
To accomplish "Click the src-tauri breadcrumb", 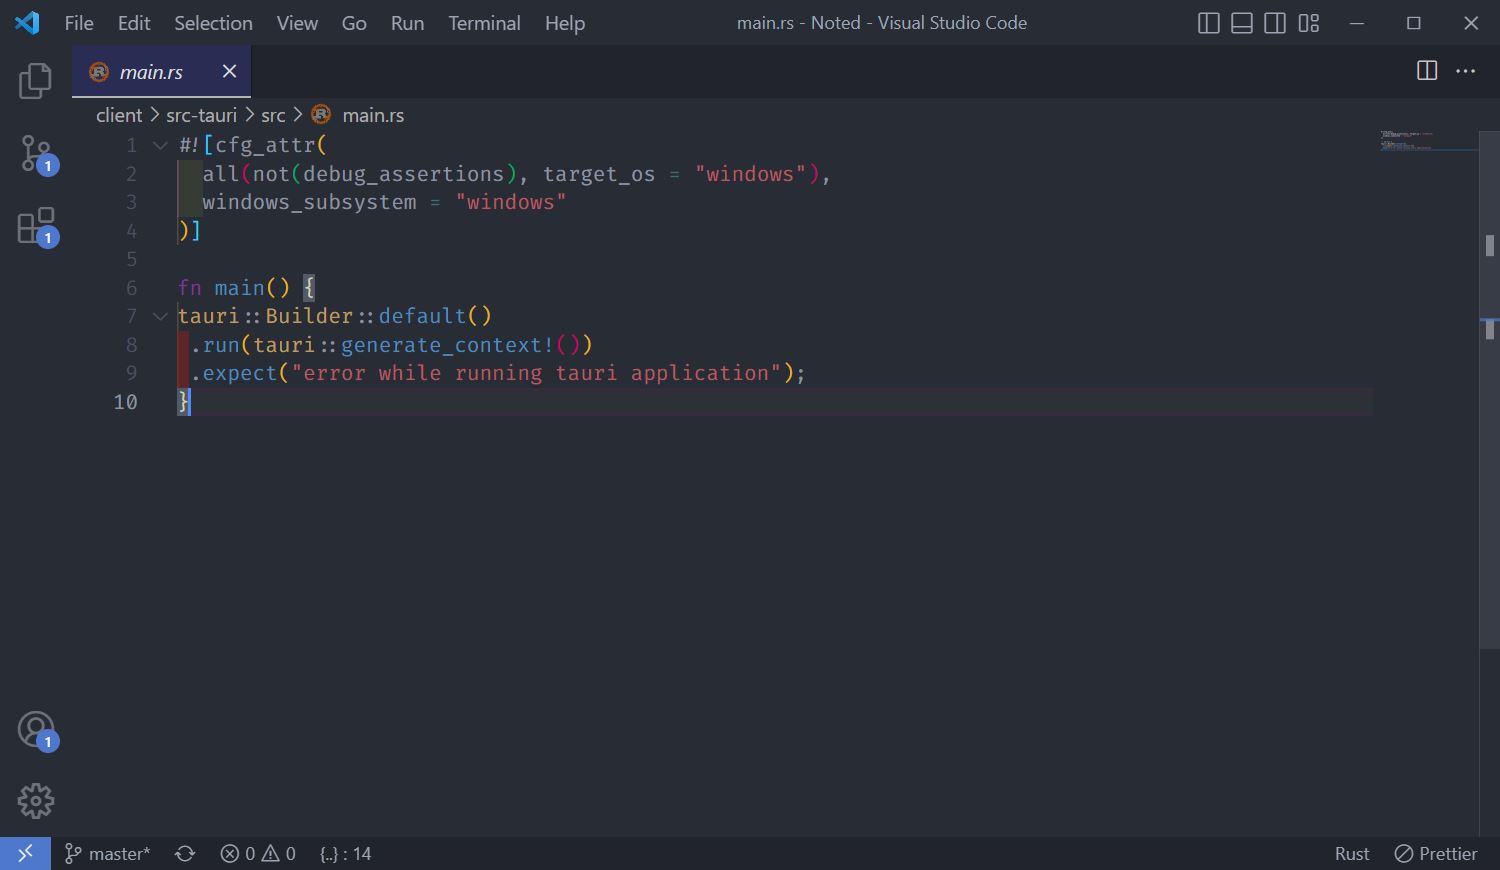I will [x=201, y=115].
